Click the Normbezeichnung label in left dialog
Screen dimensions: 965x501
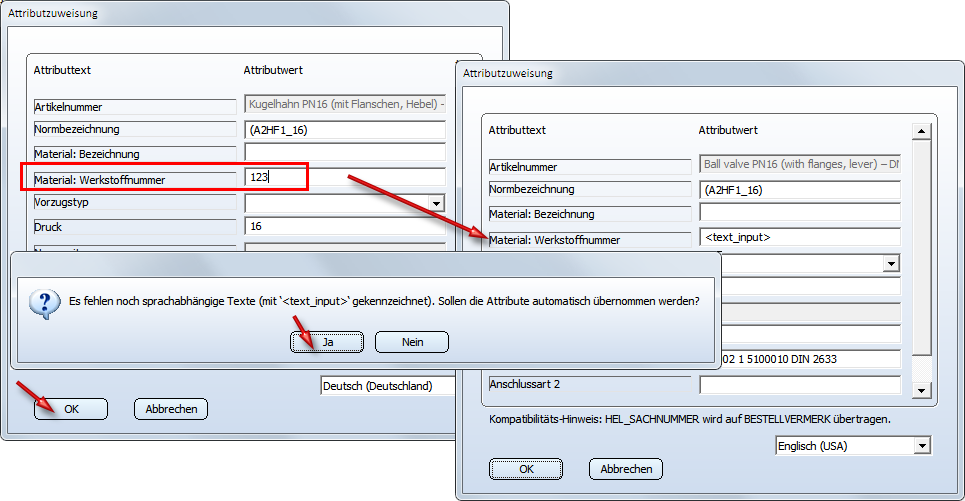[135, 129]
